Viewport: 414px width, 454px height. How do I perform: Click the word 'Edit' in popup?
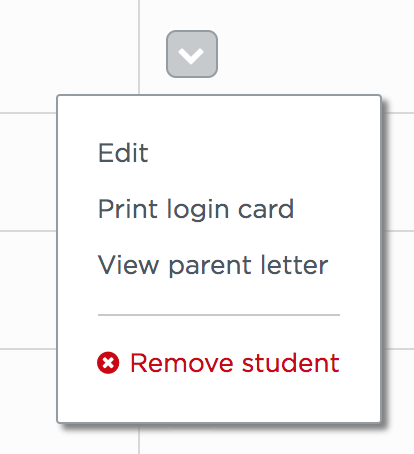(123, 153)
